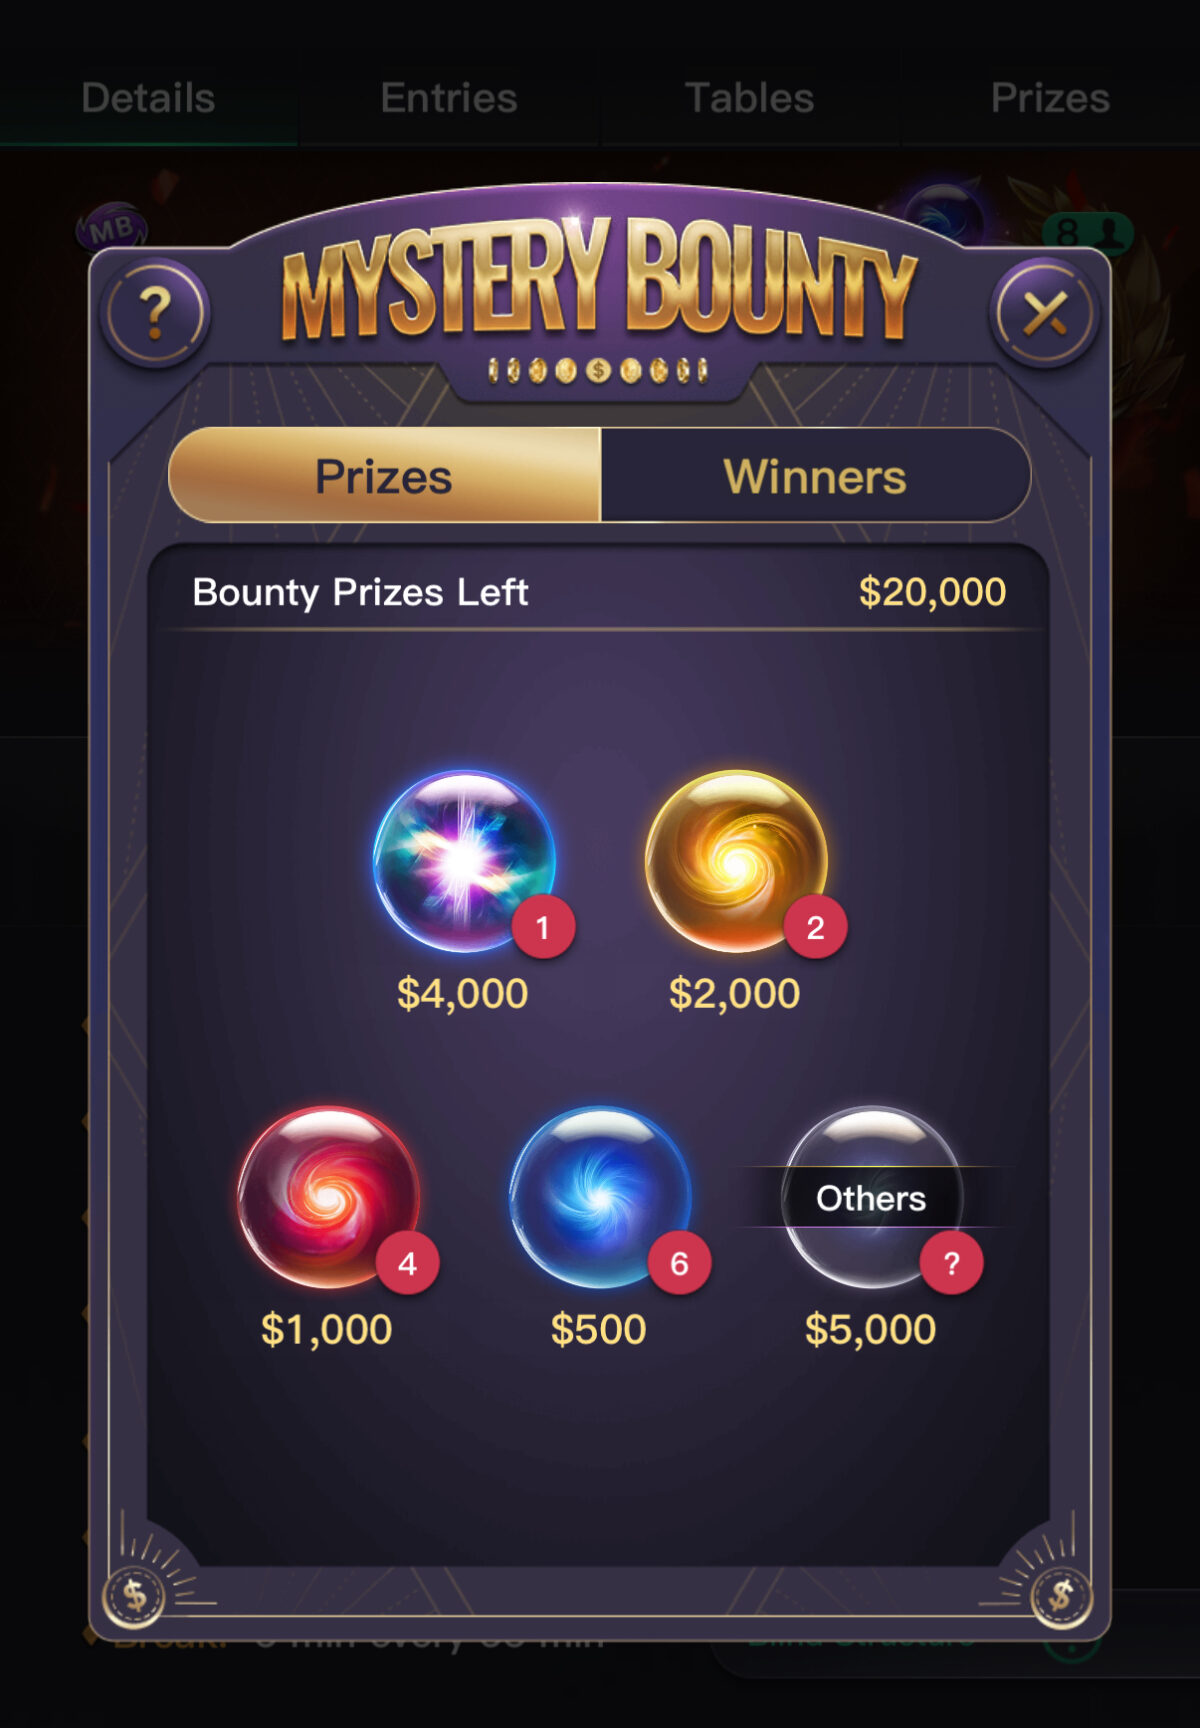1200x1728 pixels.
Task: Select the golden $2,000 bounty orb
Action: tap(736, 861)
